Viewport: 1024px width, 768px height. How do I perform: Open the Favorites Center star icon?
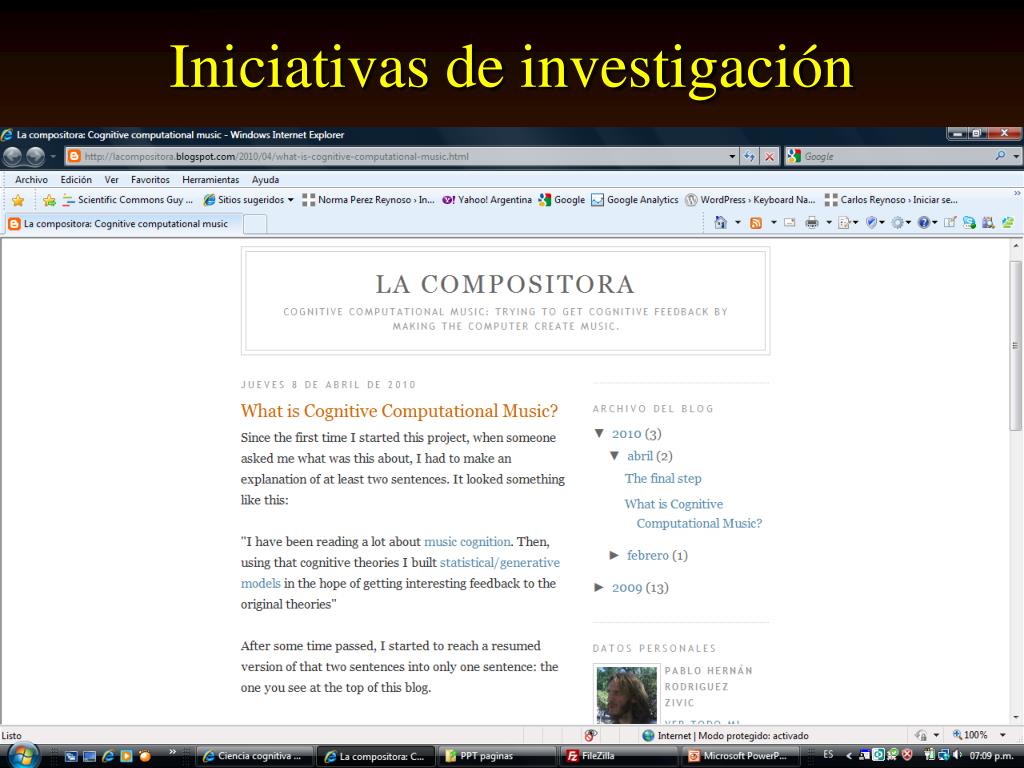(18, 200)
